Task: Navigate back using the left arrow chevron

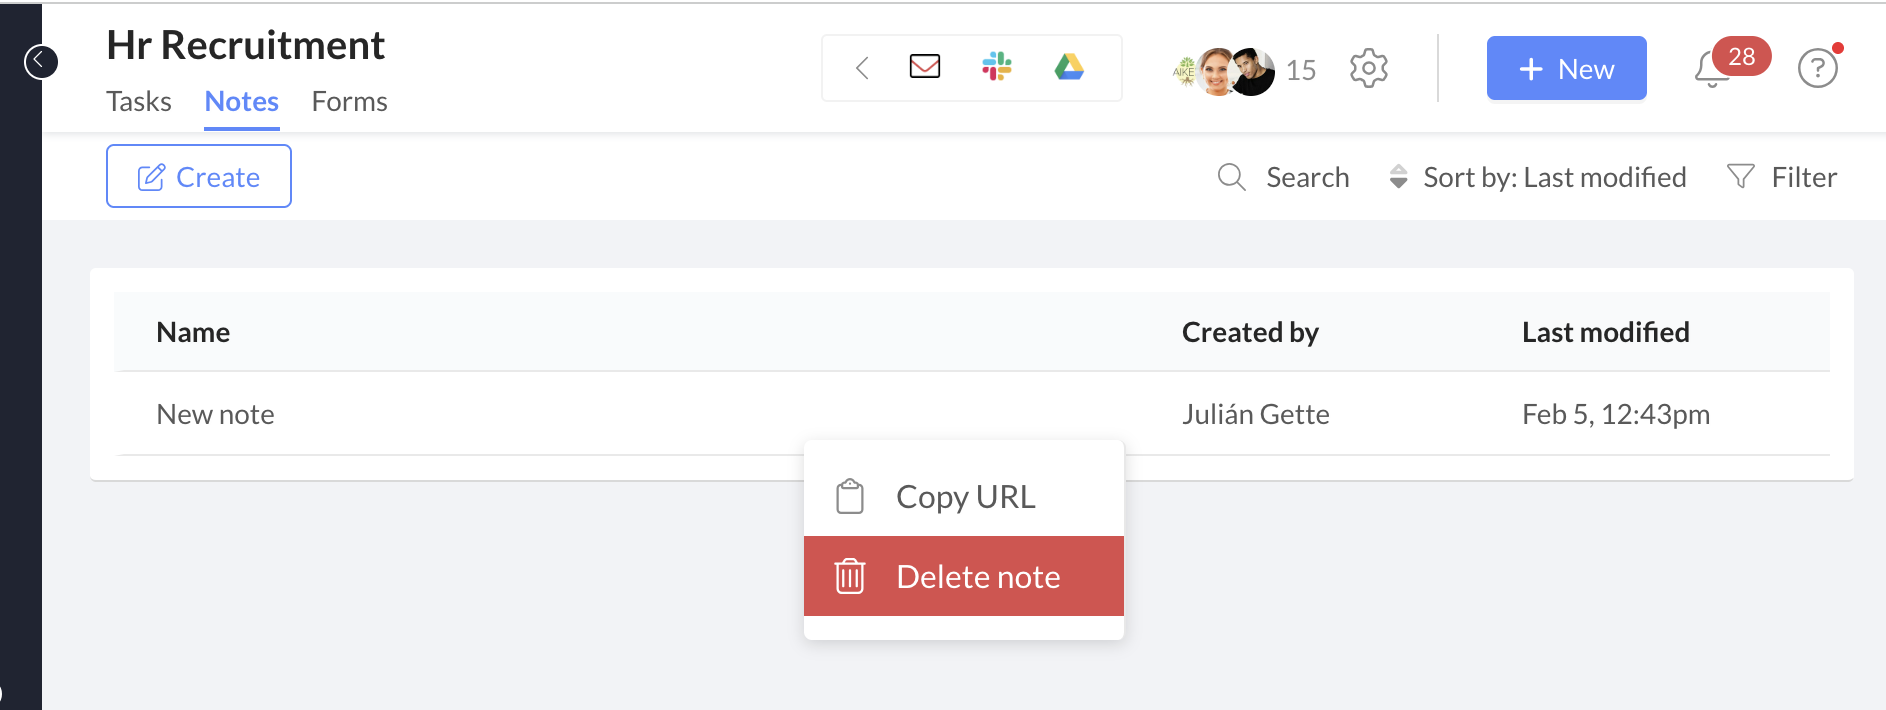Action: tap(861, 68)
